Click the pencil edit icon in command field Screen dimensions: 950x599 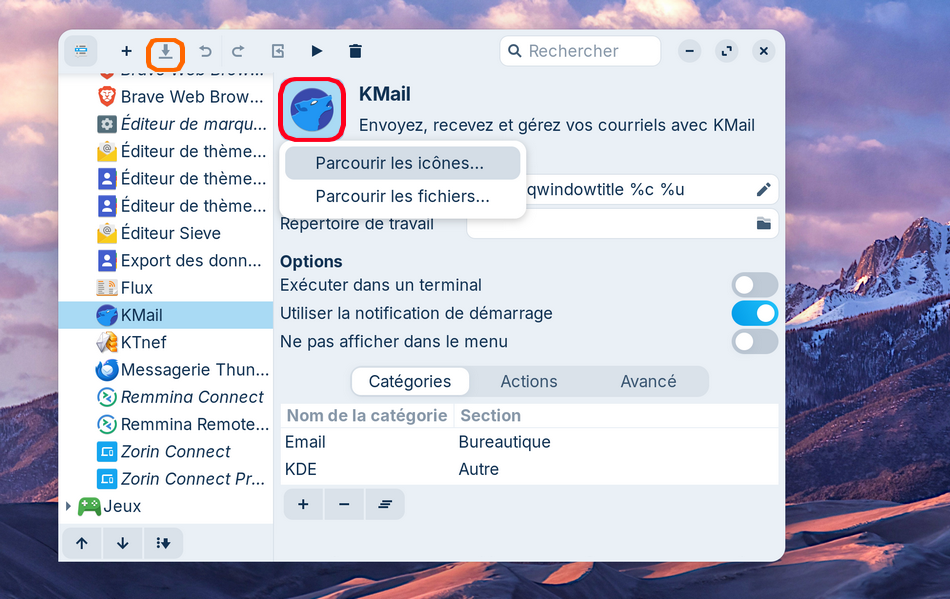pyautogui.click(x=763, y=190)
